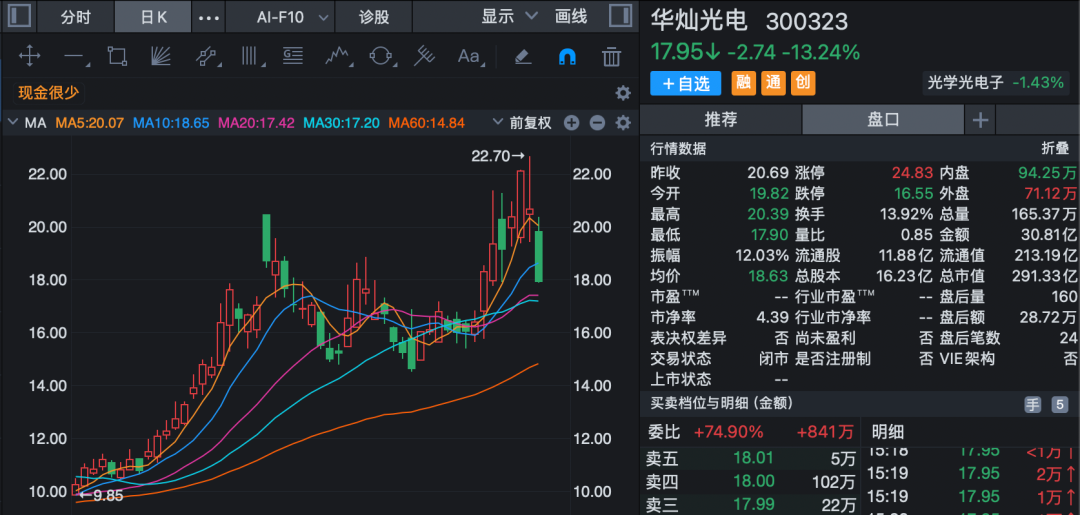Click the 涨停 price 24.83
This screenshot has height=515, width=1080.
[x=912, y=172]
